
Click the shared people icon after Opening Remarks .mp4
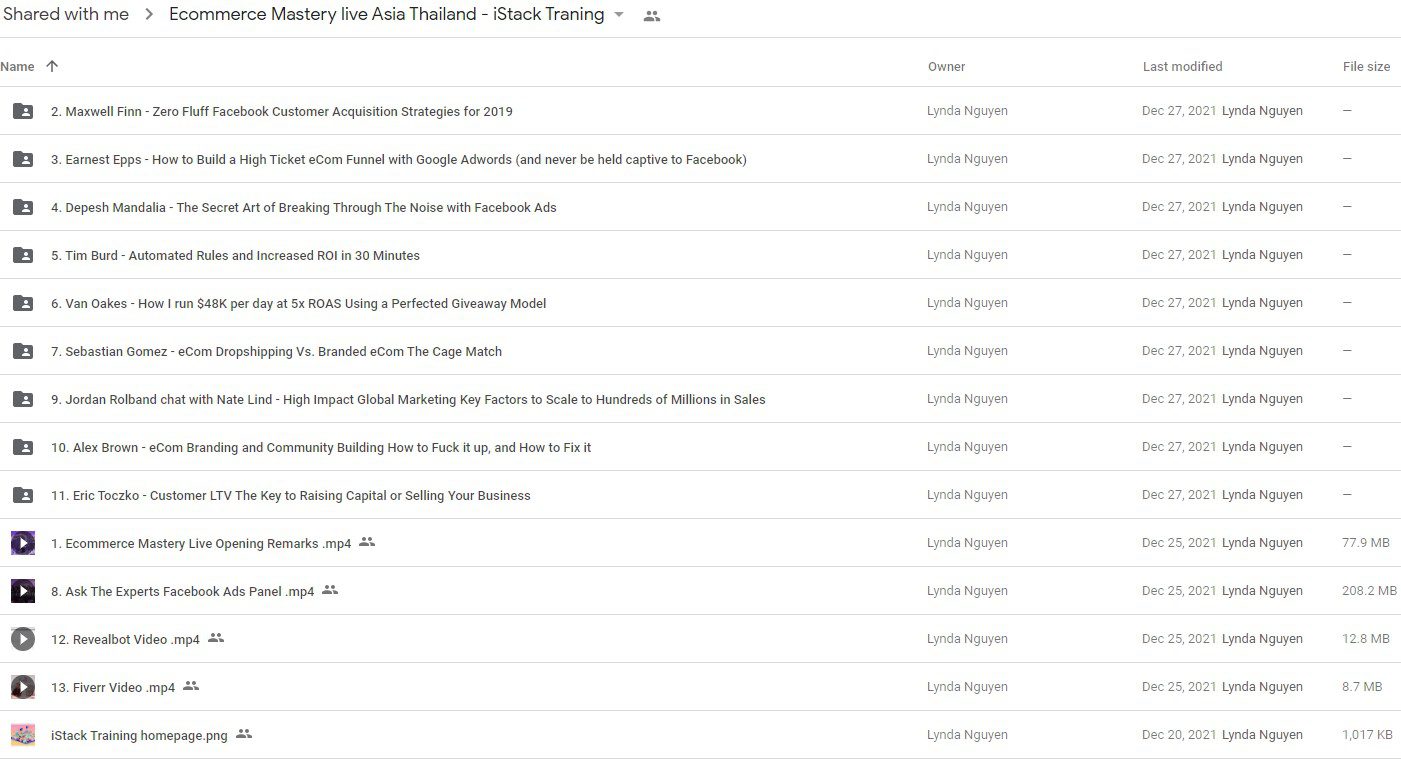click(x=367, y=542)
